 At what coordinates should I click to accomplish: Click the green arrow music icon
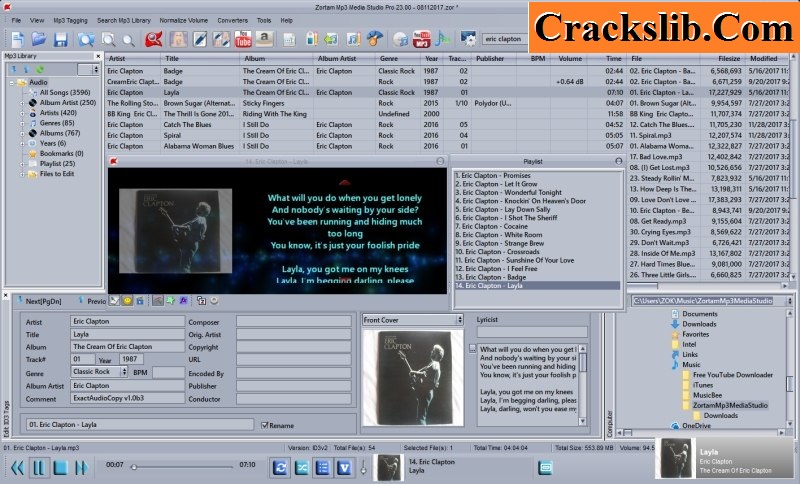pyautogui.click(x=331, y=39)
